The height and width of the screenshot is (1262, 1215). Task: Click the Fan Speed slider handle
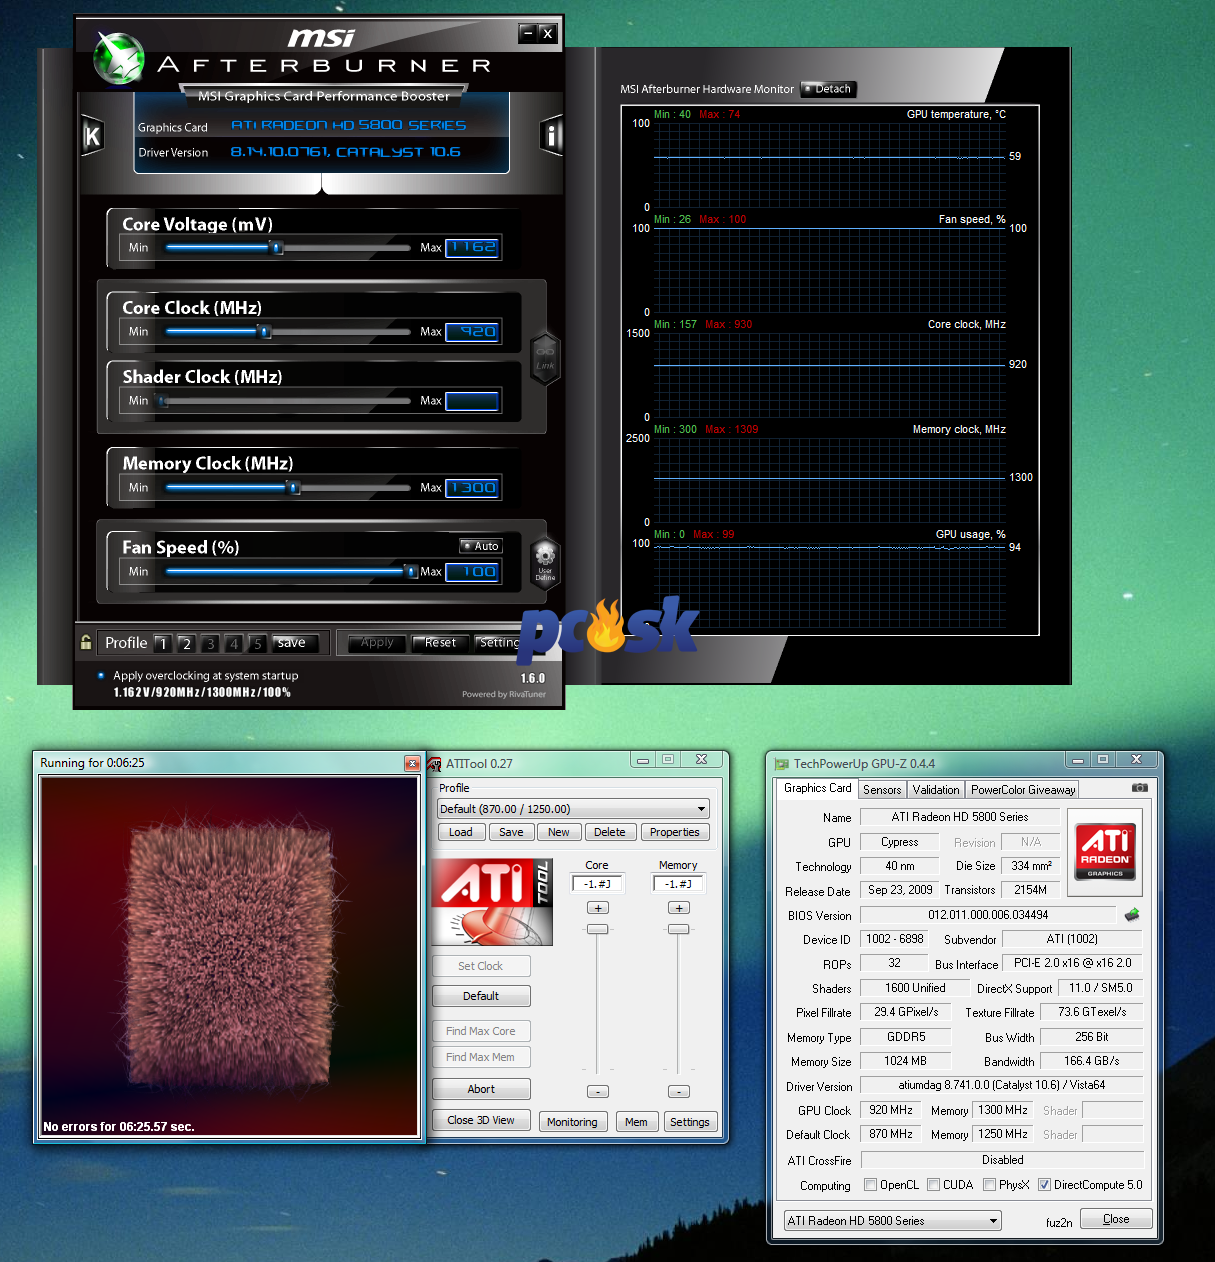click(410, 572)
